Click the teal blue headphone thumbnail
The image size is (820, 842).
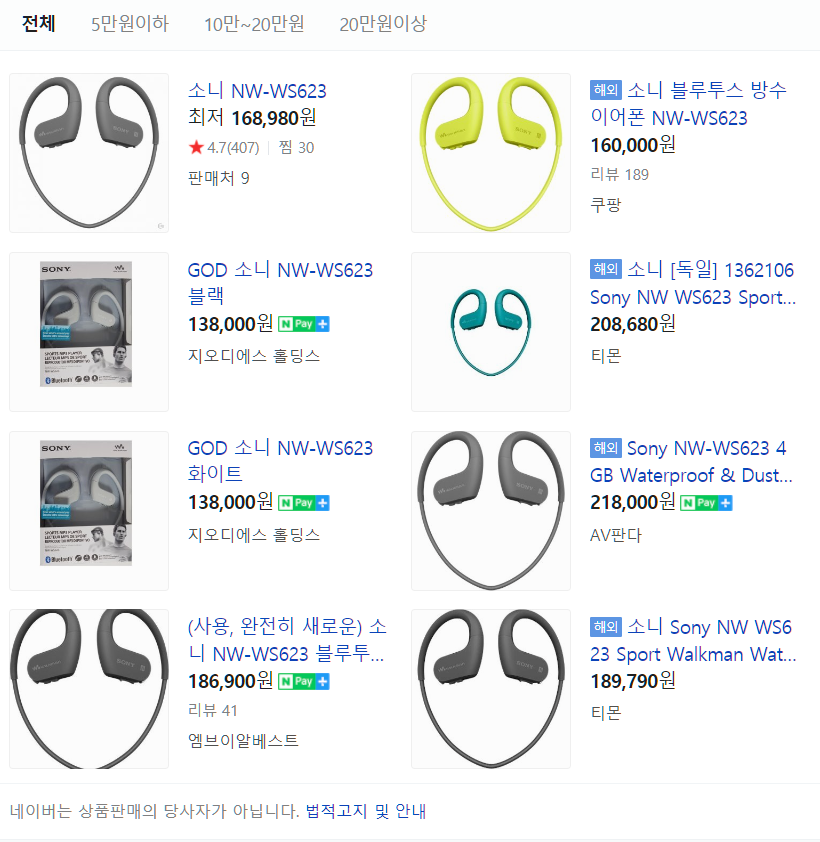pyautogui.click(x=491, y=332)
